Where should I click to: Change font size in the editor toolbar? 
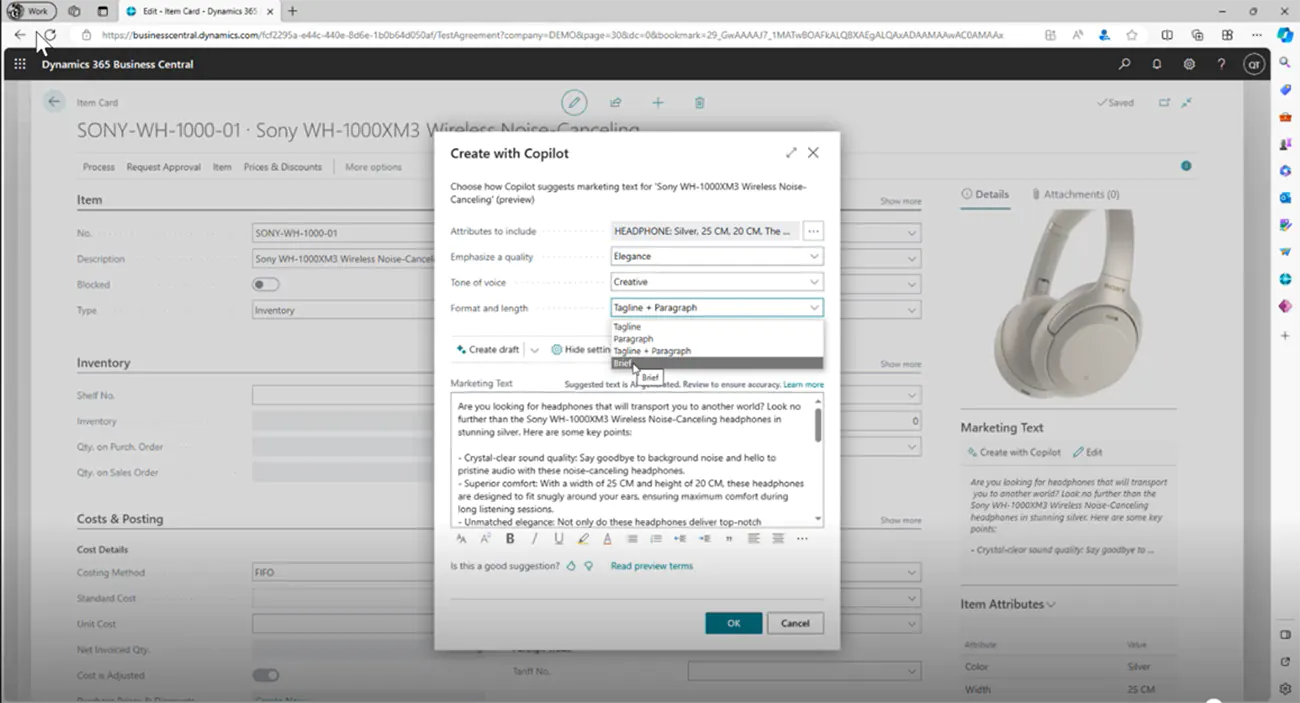tap(461, 539)
